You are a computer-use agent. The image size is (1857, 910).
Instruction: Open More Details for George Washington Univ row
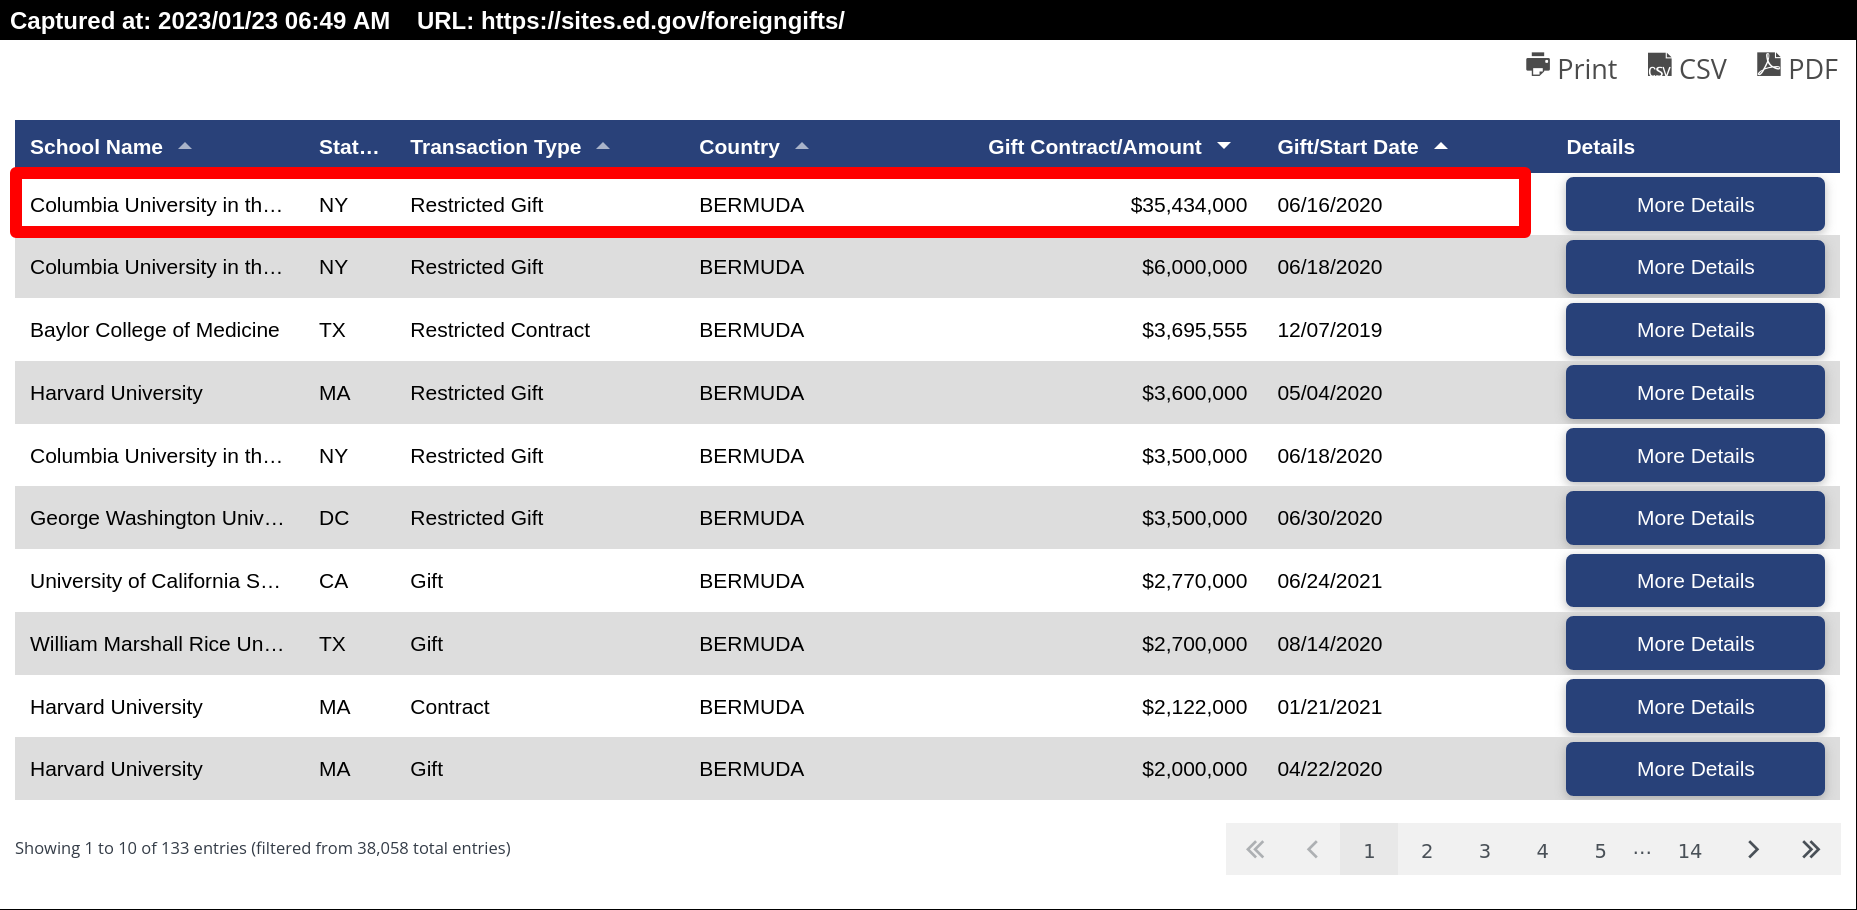click(1695, 518)
